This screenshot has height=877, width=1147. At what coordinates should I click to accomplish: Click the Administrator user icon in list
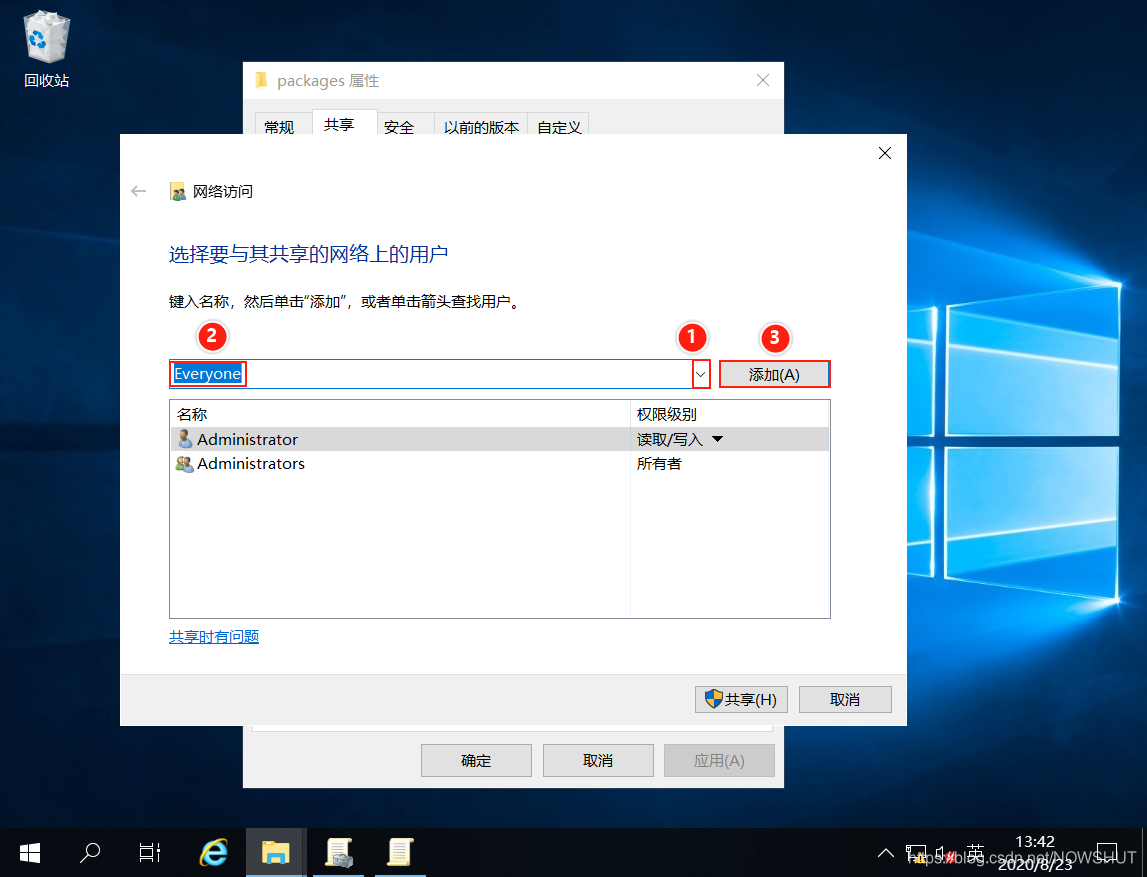coord(185,439)
